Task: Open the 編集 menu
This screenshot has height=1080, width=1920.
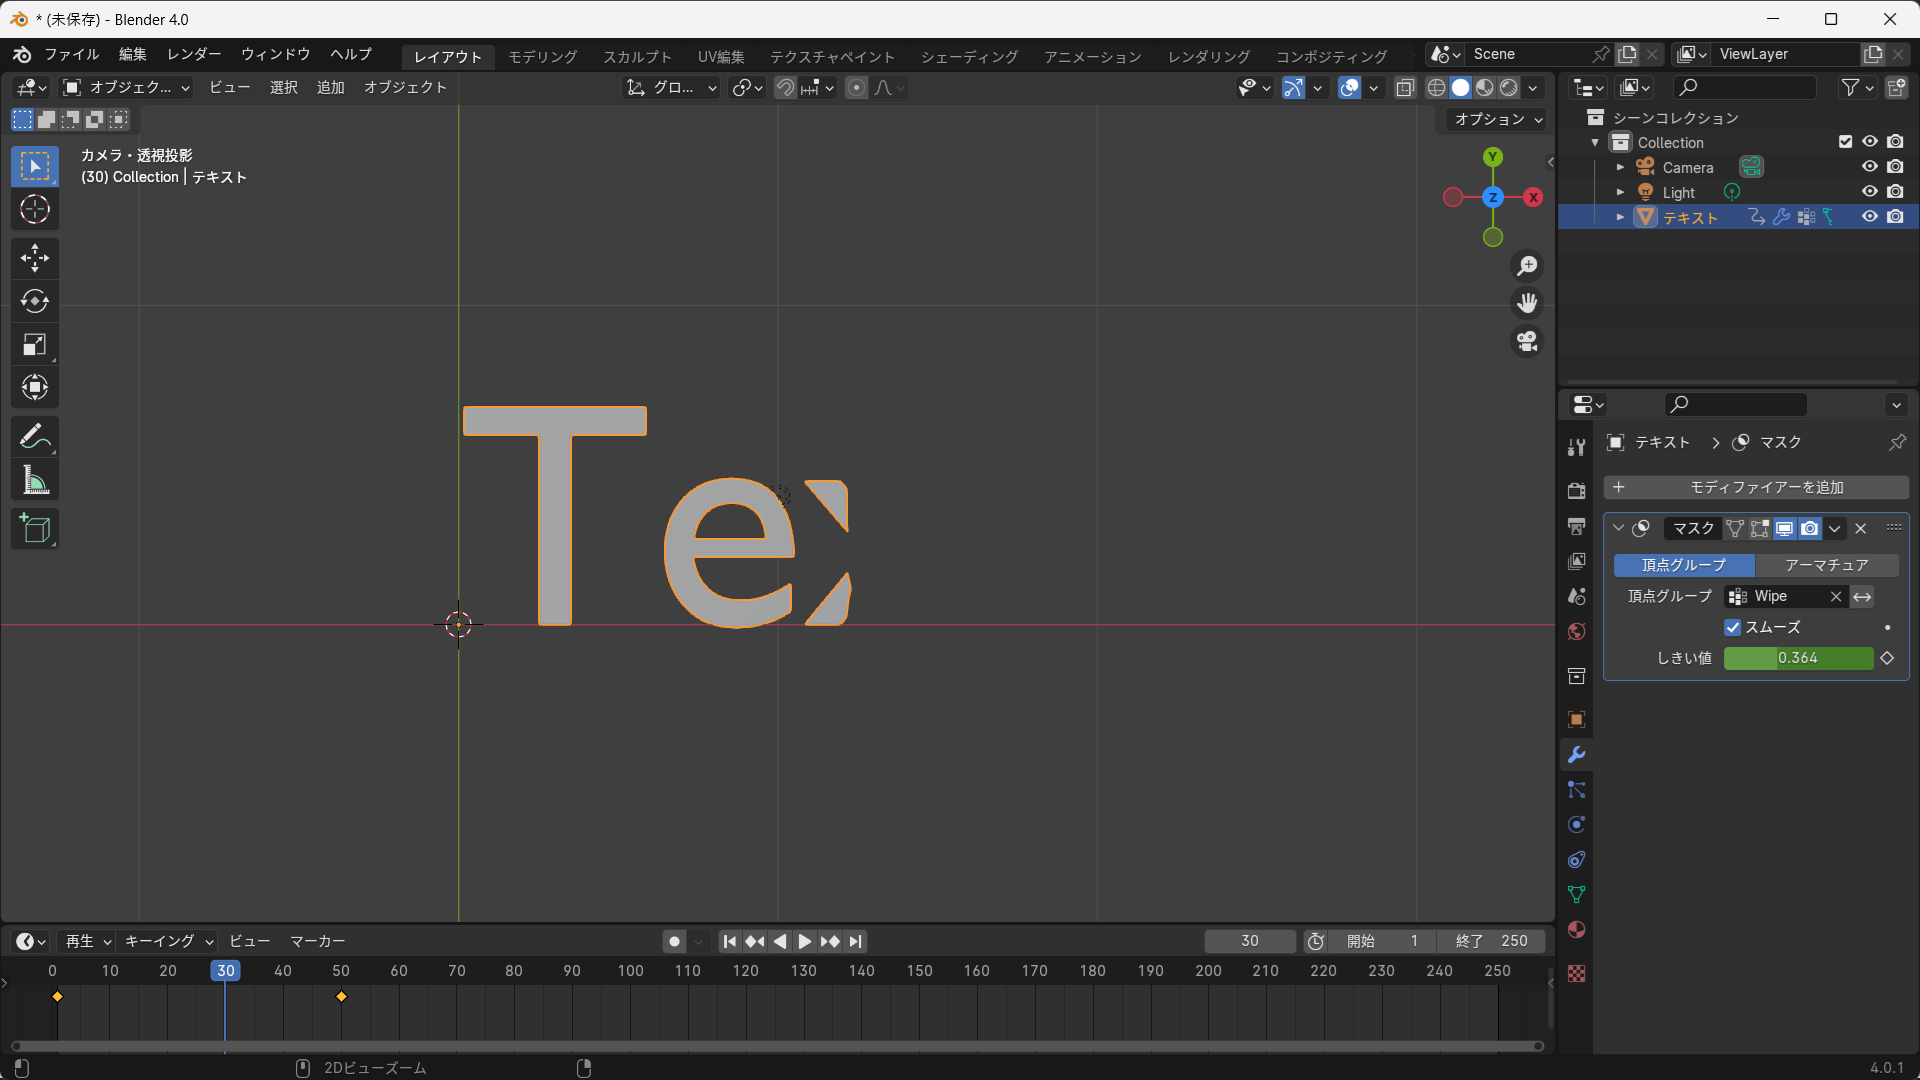Action: [x=132, y=54]
